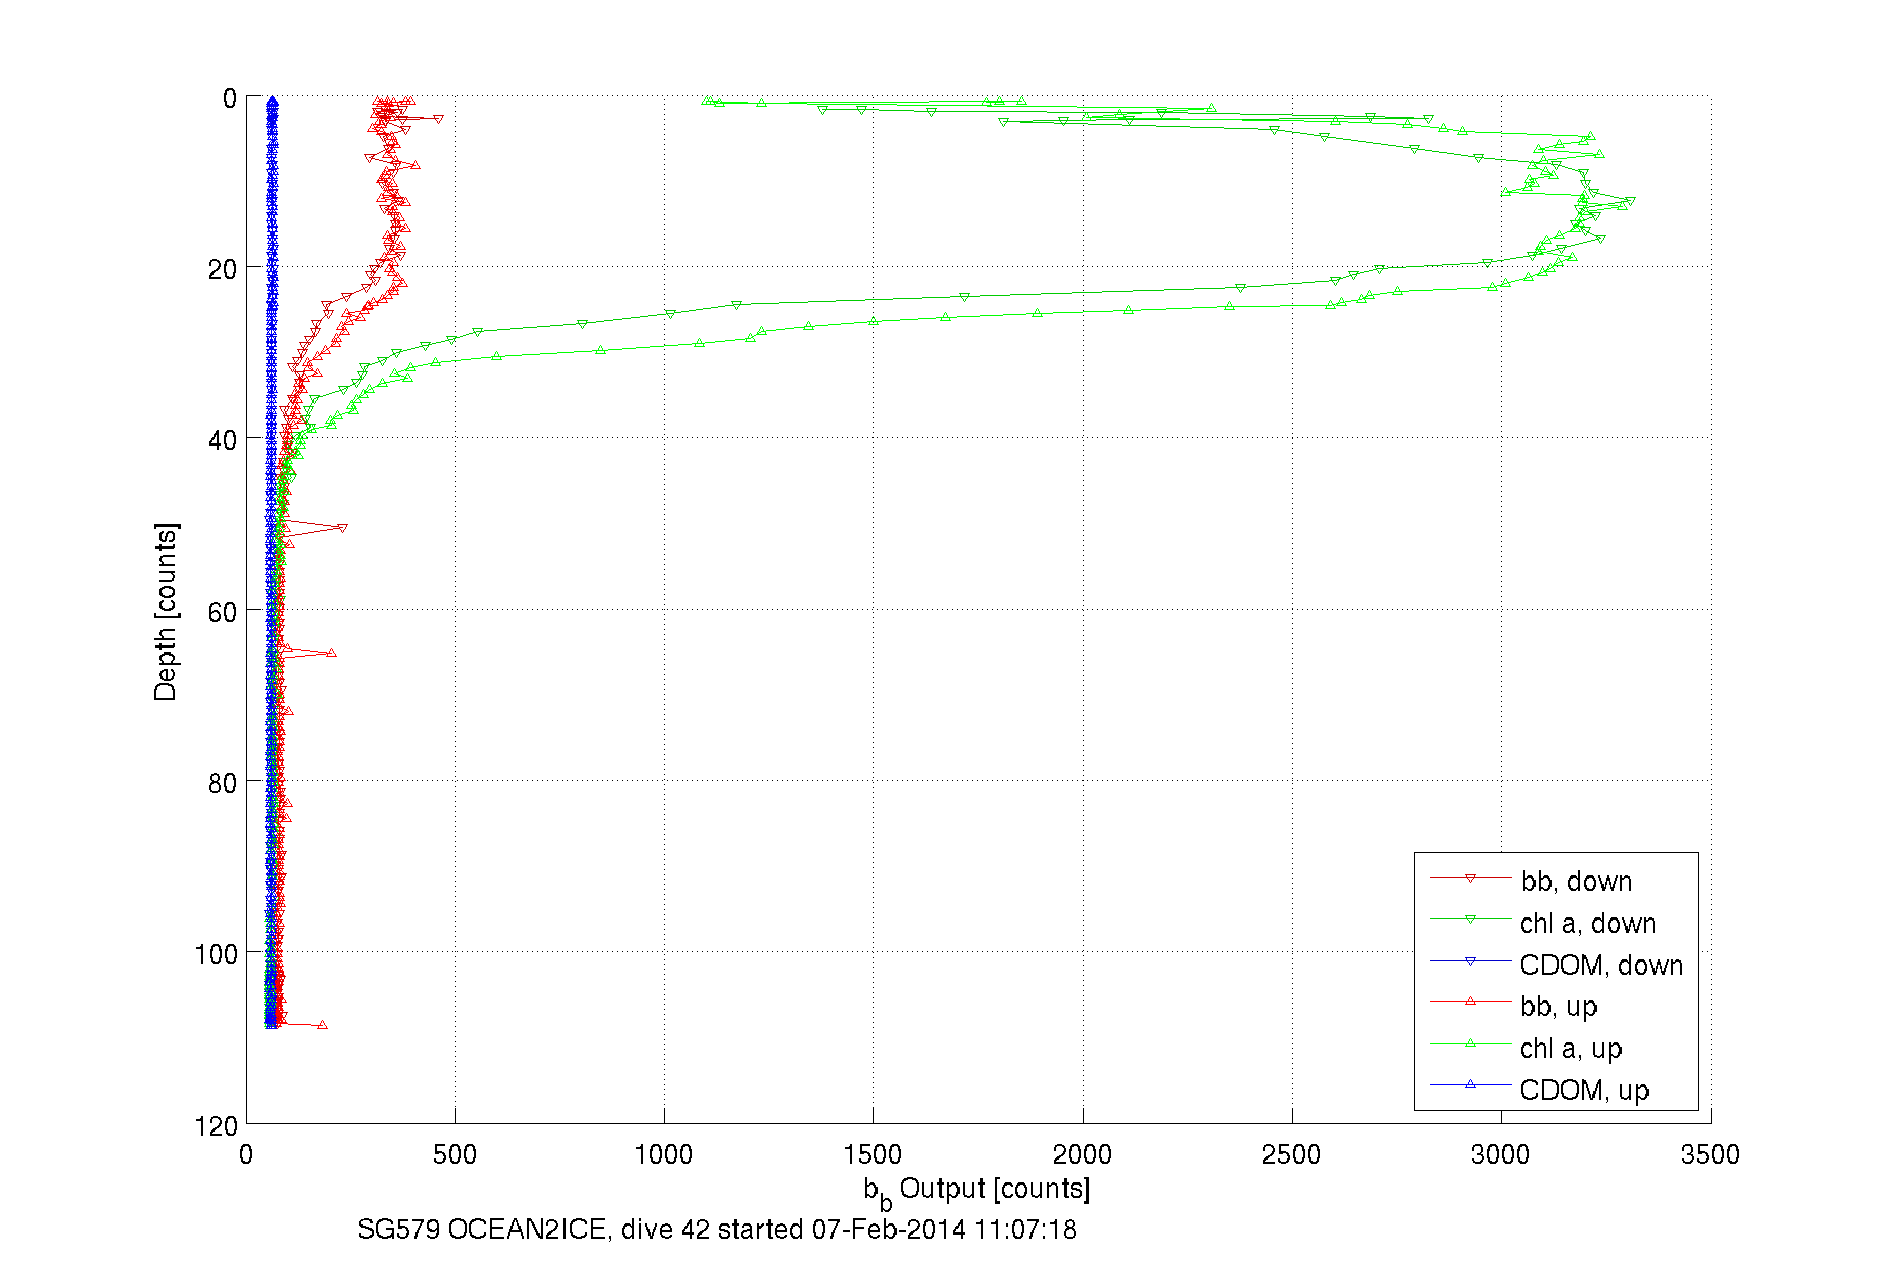This screenshot has width=1891, height=1262.
Task: Click the 'CDOM, up' legend label
Action: 1584,1090
